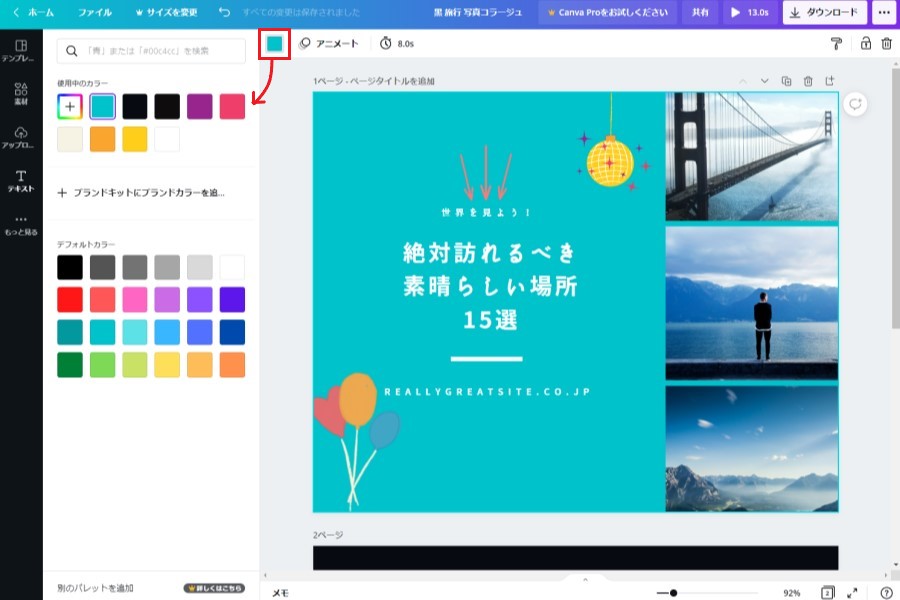Screen dimensions: 900x600
Task: Expand the bottom panel handle chevron
Action: click(585, 579)
